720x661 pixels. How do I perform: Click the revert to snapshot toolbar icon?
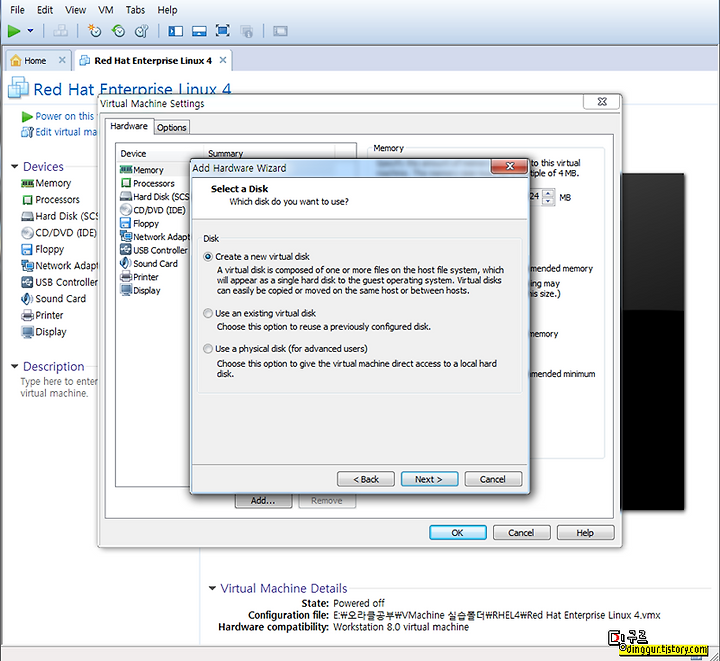pyautogui.click(x=118, y=31)
